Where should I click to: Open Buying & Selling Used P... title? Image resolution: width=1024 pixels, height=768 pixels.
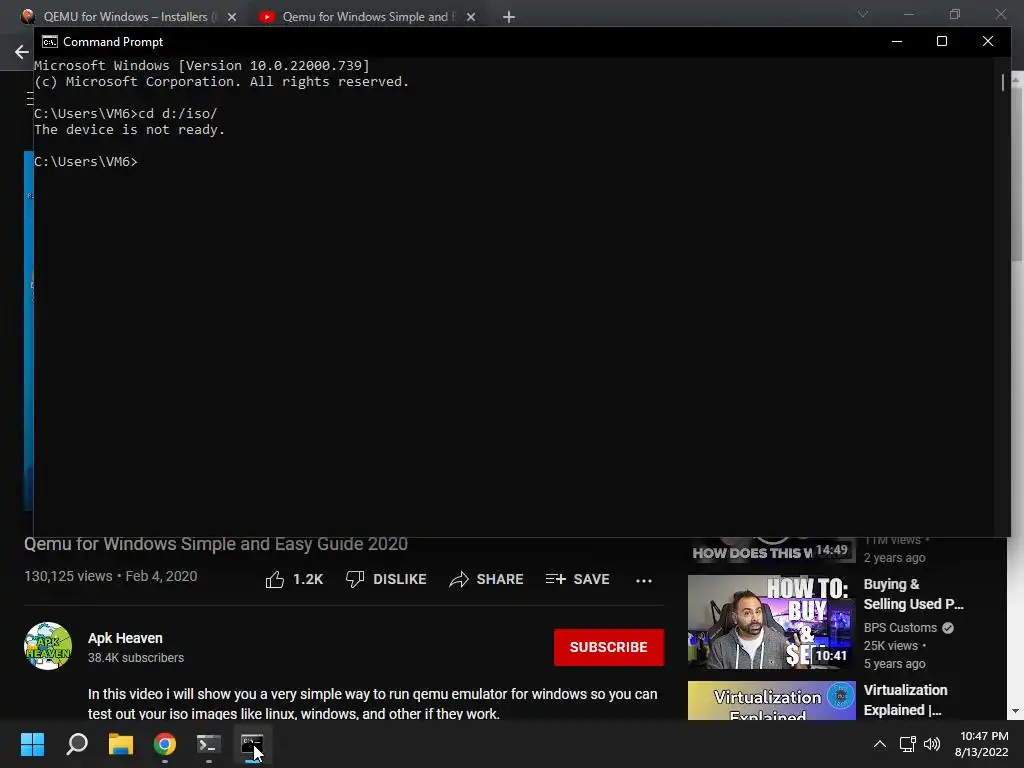(x=913, y=594)
